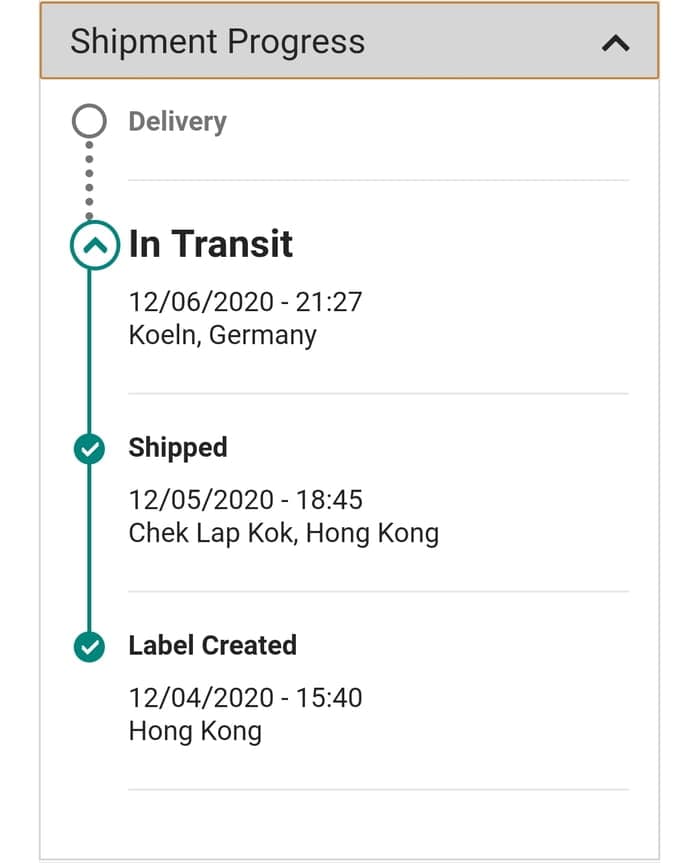Screen dimensions: 699x863
Task: Collapse panel using header chevron arrow
Action: tap(616, 43)
